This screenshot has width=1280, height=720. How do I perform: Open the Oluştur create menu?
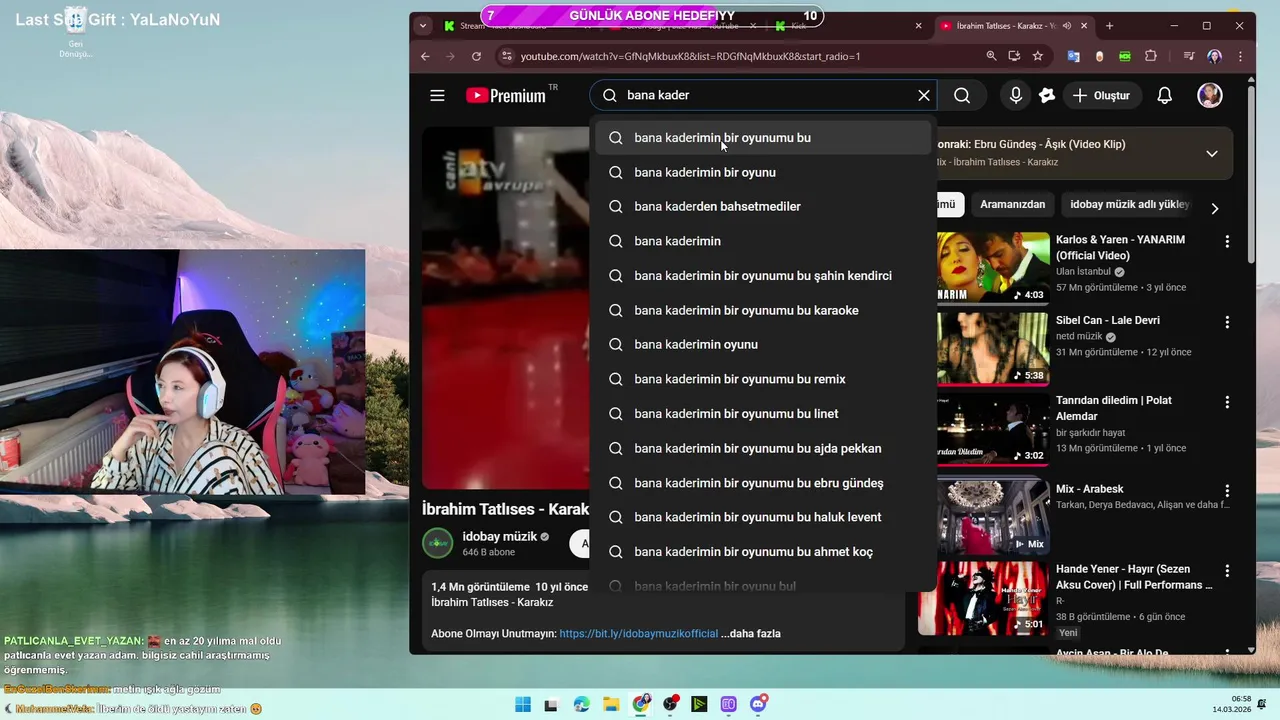[1101, 96]
